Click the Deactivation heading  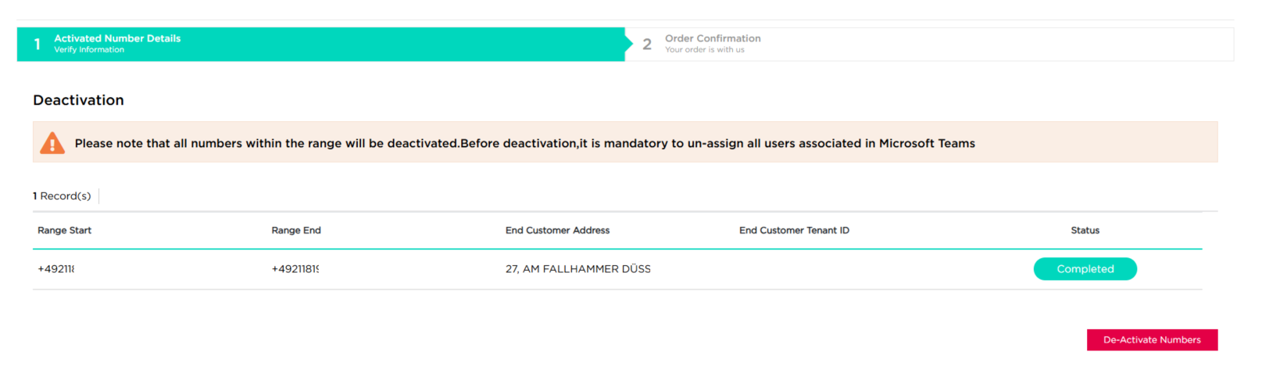pos(78,100)
